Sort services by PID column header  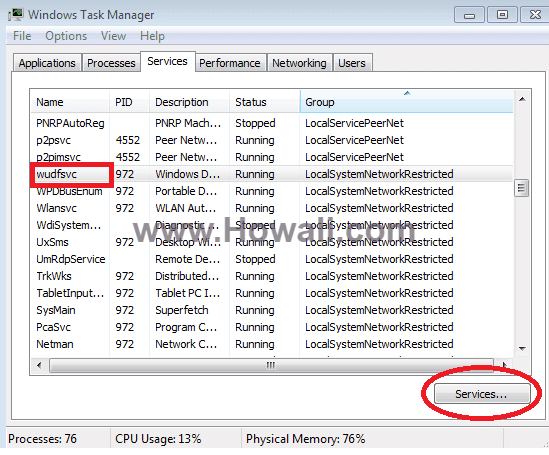point(130,102)
